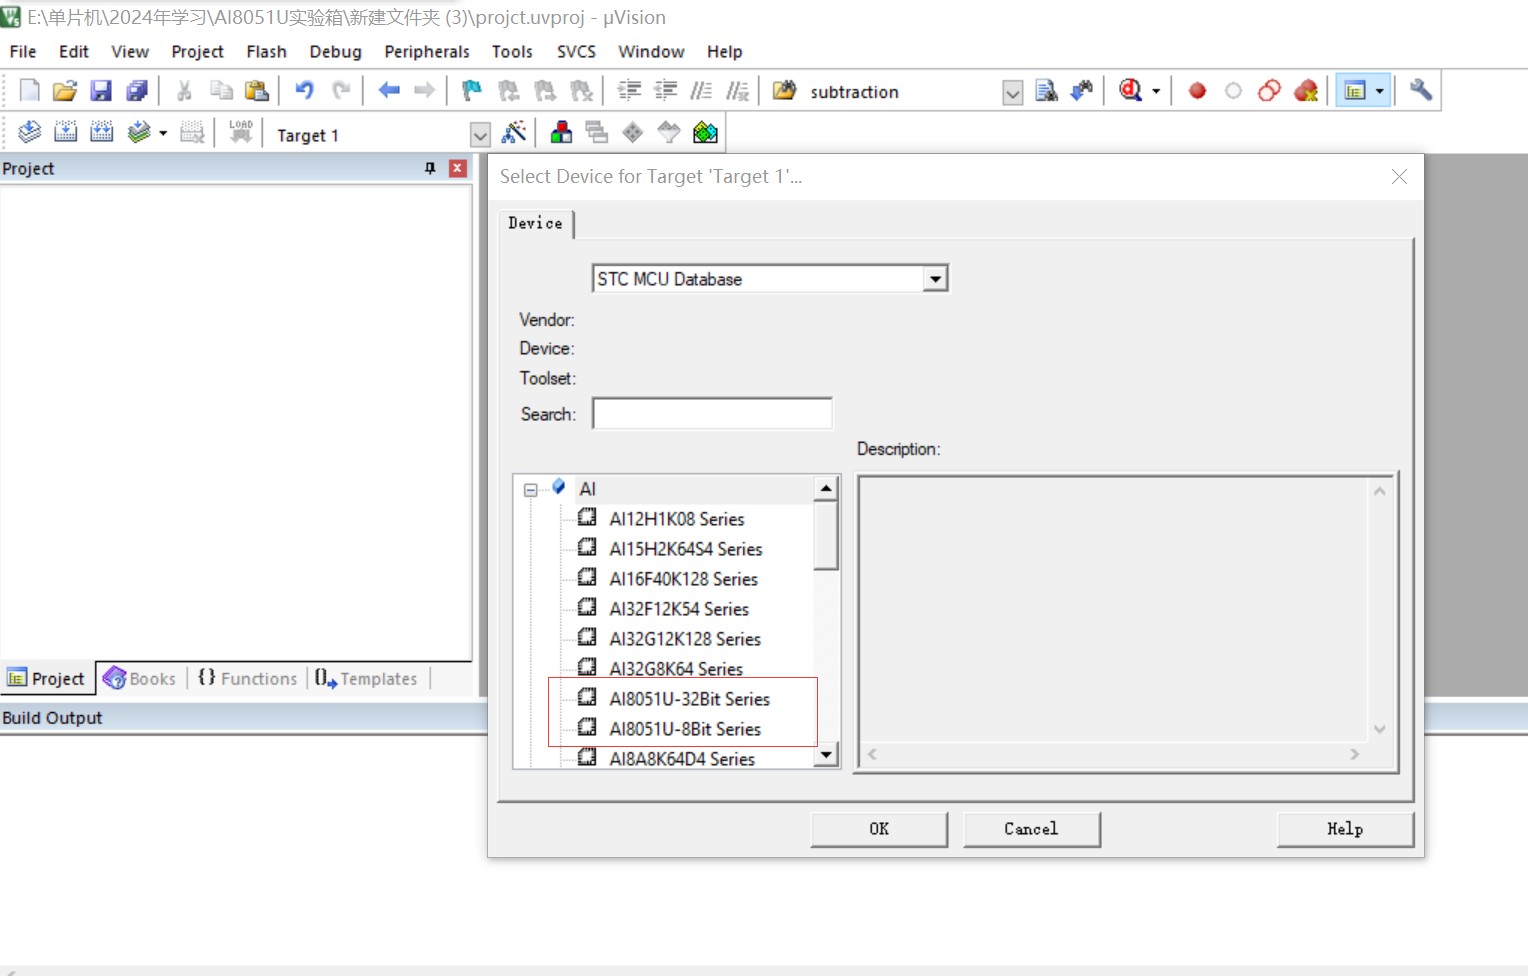Disable all breakpoints icon
1528x976 pixels.
coord(1270,91)
